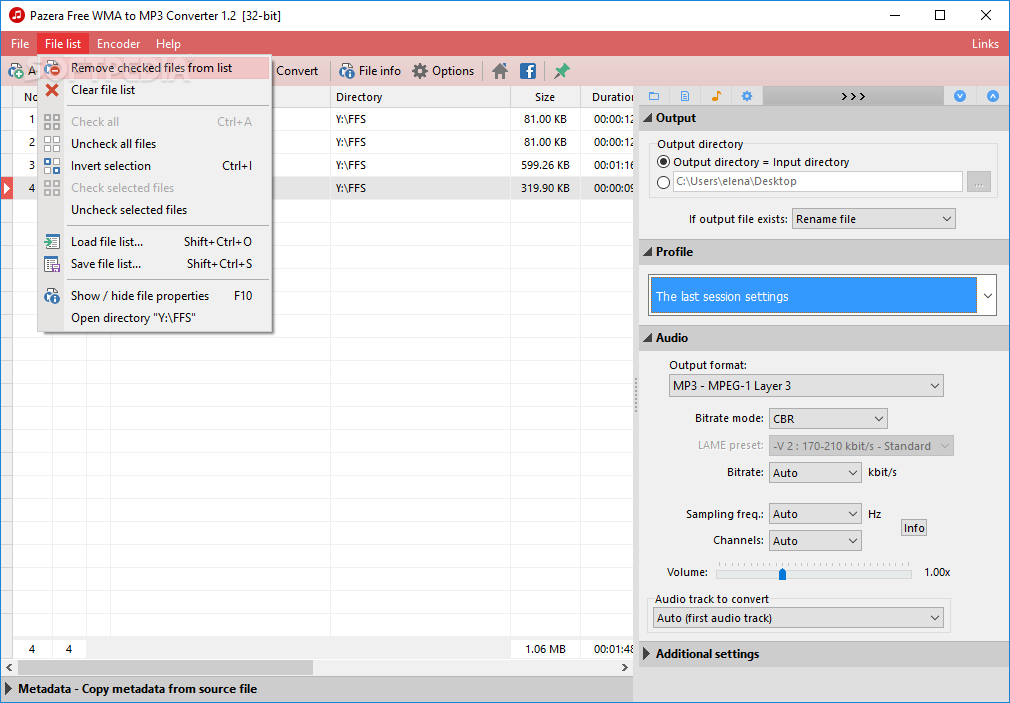
Task: Click the Load file list icon
Action: [x=52, y=242]
